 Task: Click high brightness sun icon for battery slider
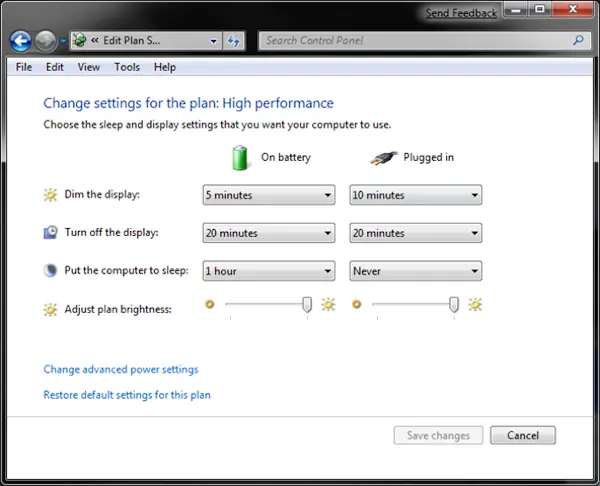click(x=328, y=305)
